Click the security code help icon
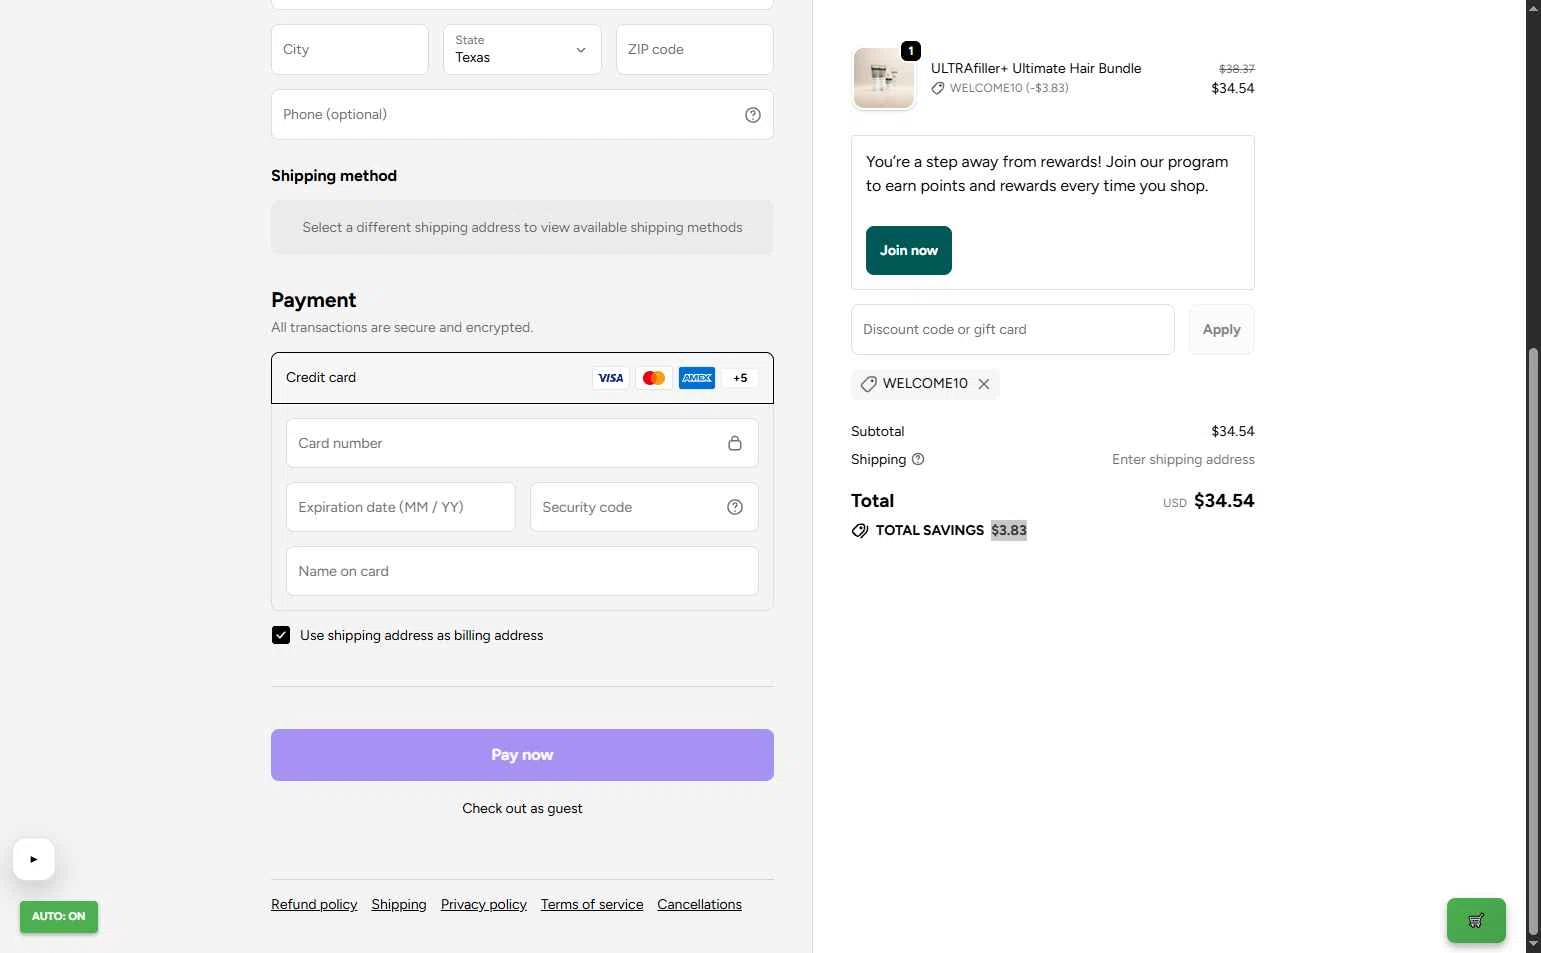Screen dimensions: 1541x953 735,507
